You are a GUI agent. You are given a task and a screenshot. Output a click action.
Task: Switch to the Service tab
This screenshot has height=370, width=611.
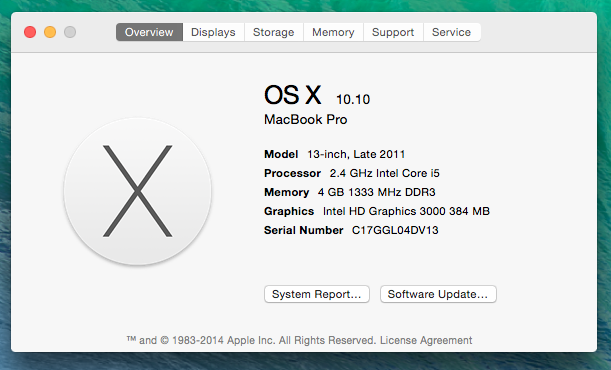(452, 32)
